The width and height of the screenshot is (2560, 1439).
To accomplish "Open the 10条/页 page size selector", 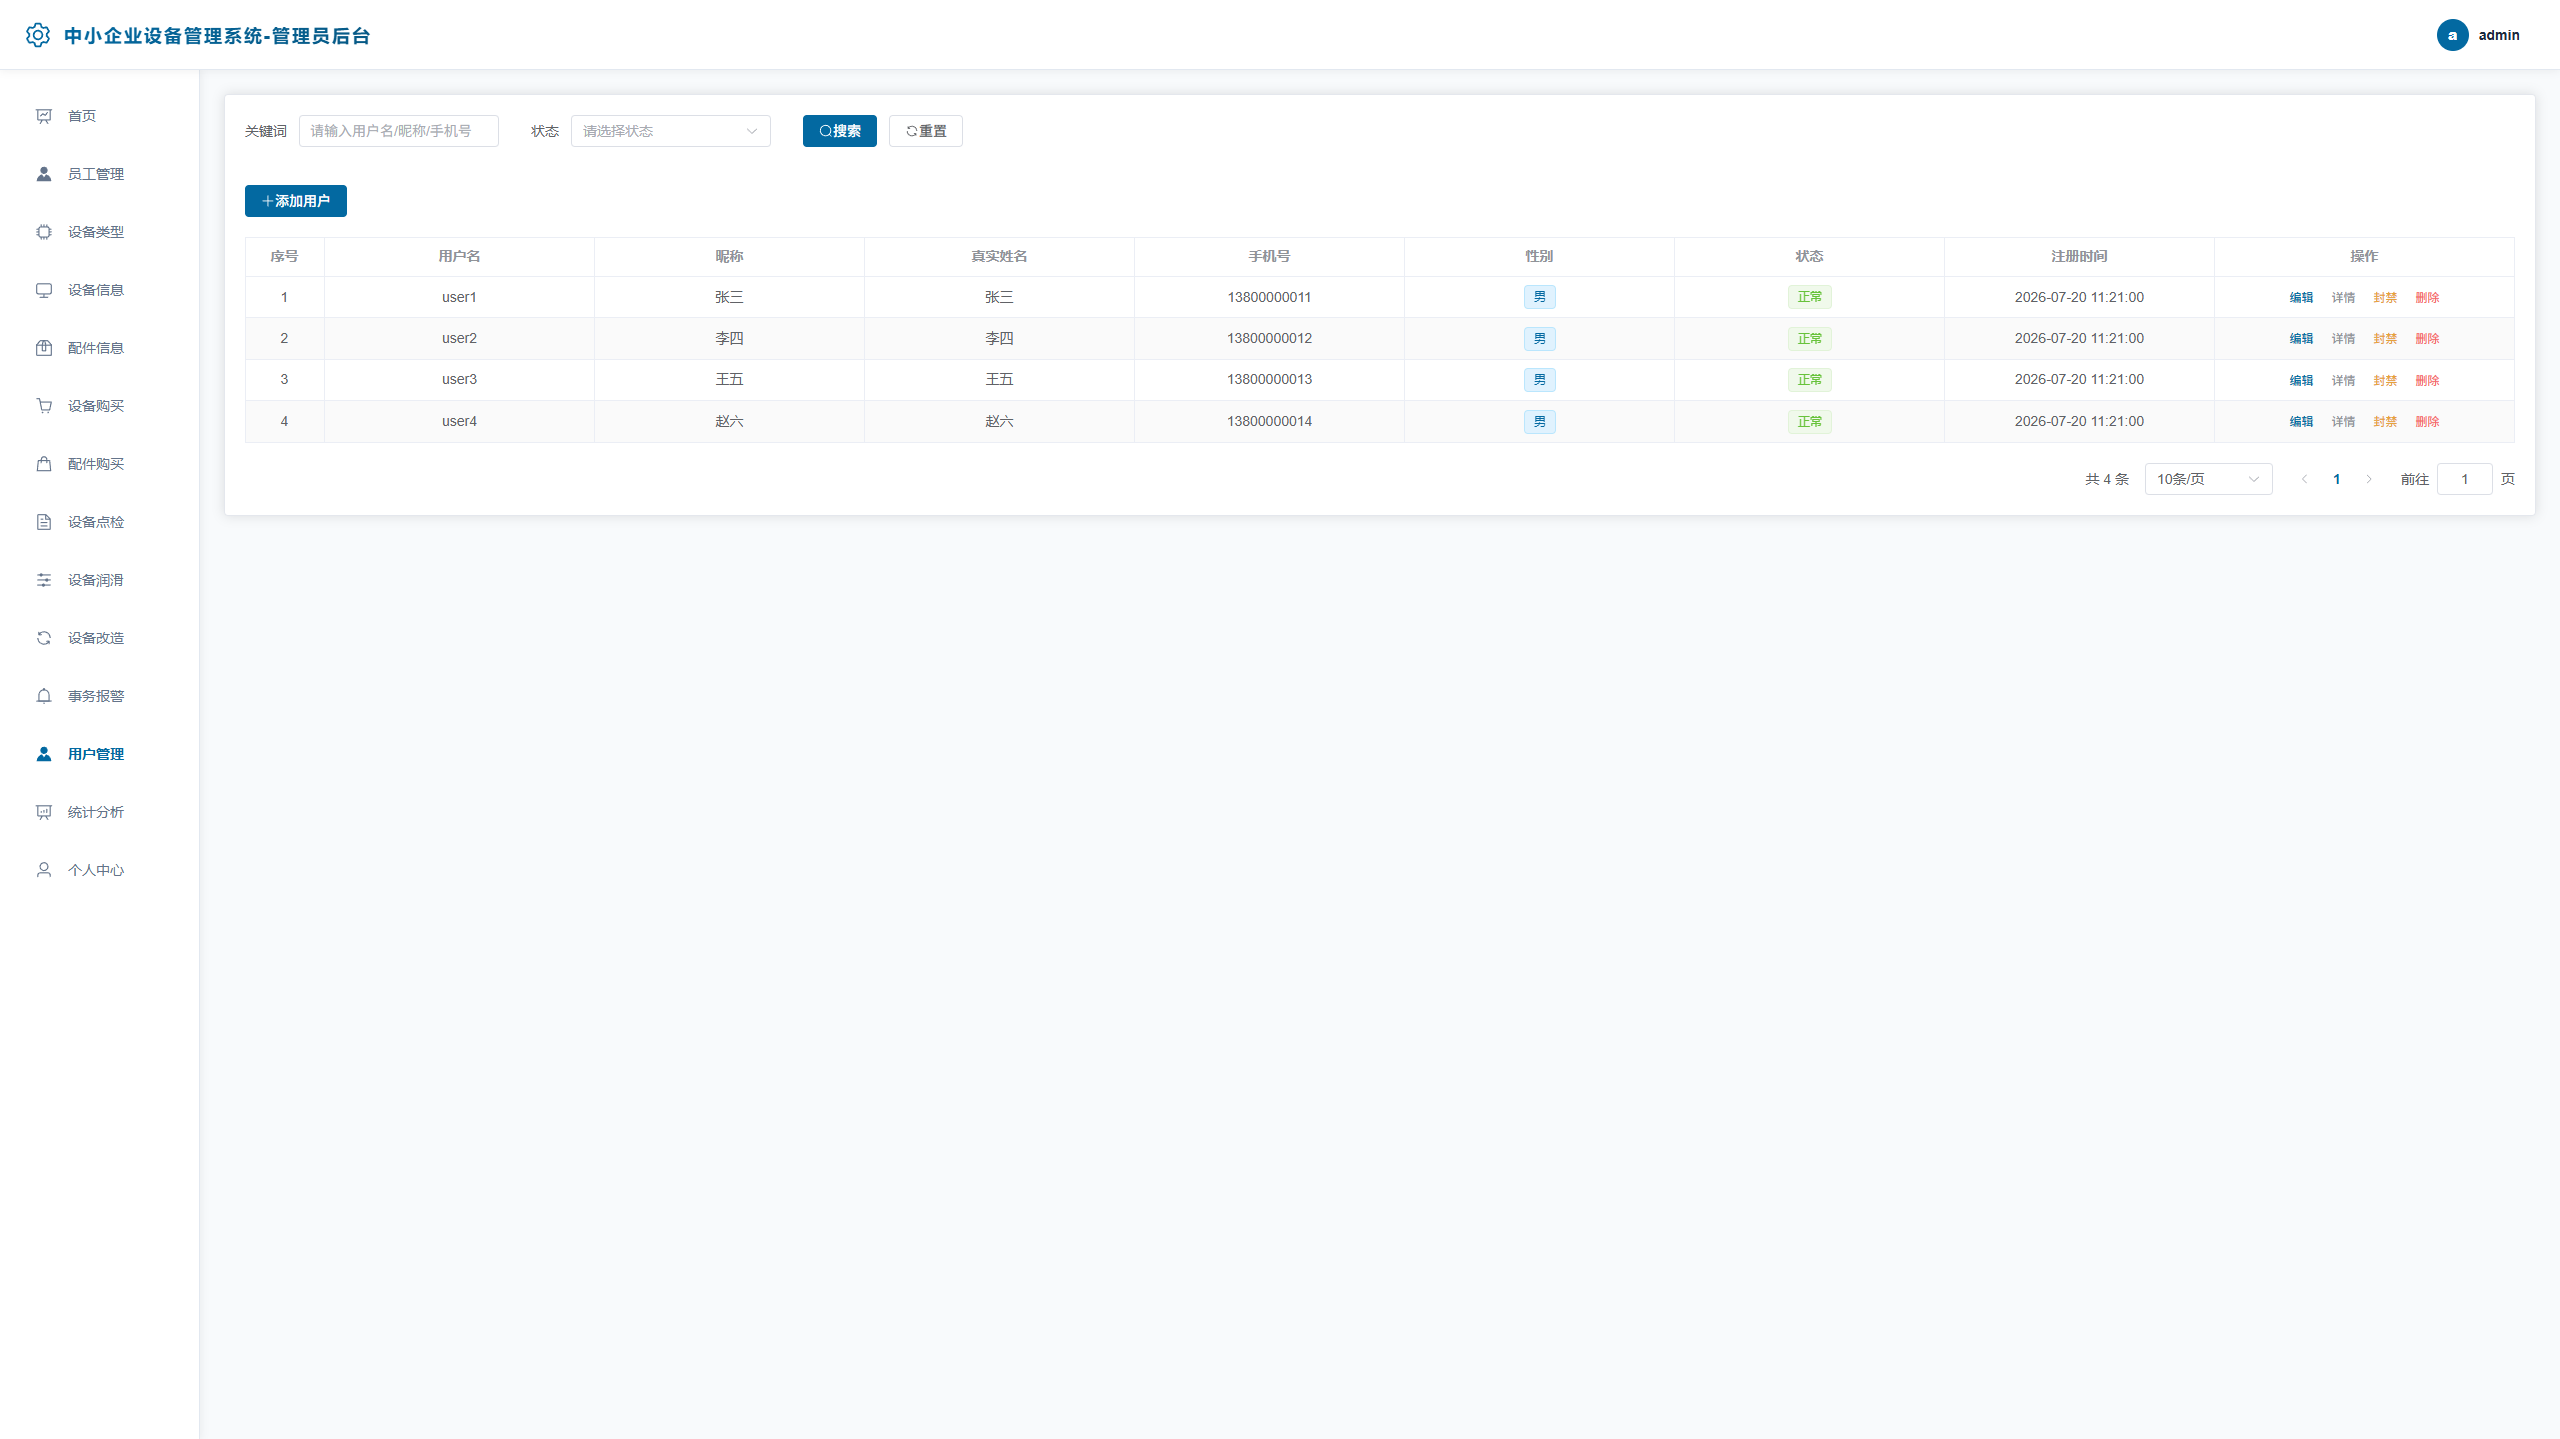I will click(2208, 479).
